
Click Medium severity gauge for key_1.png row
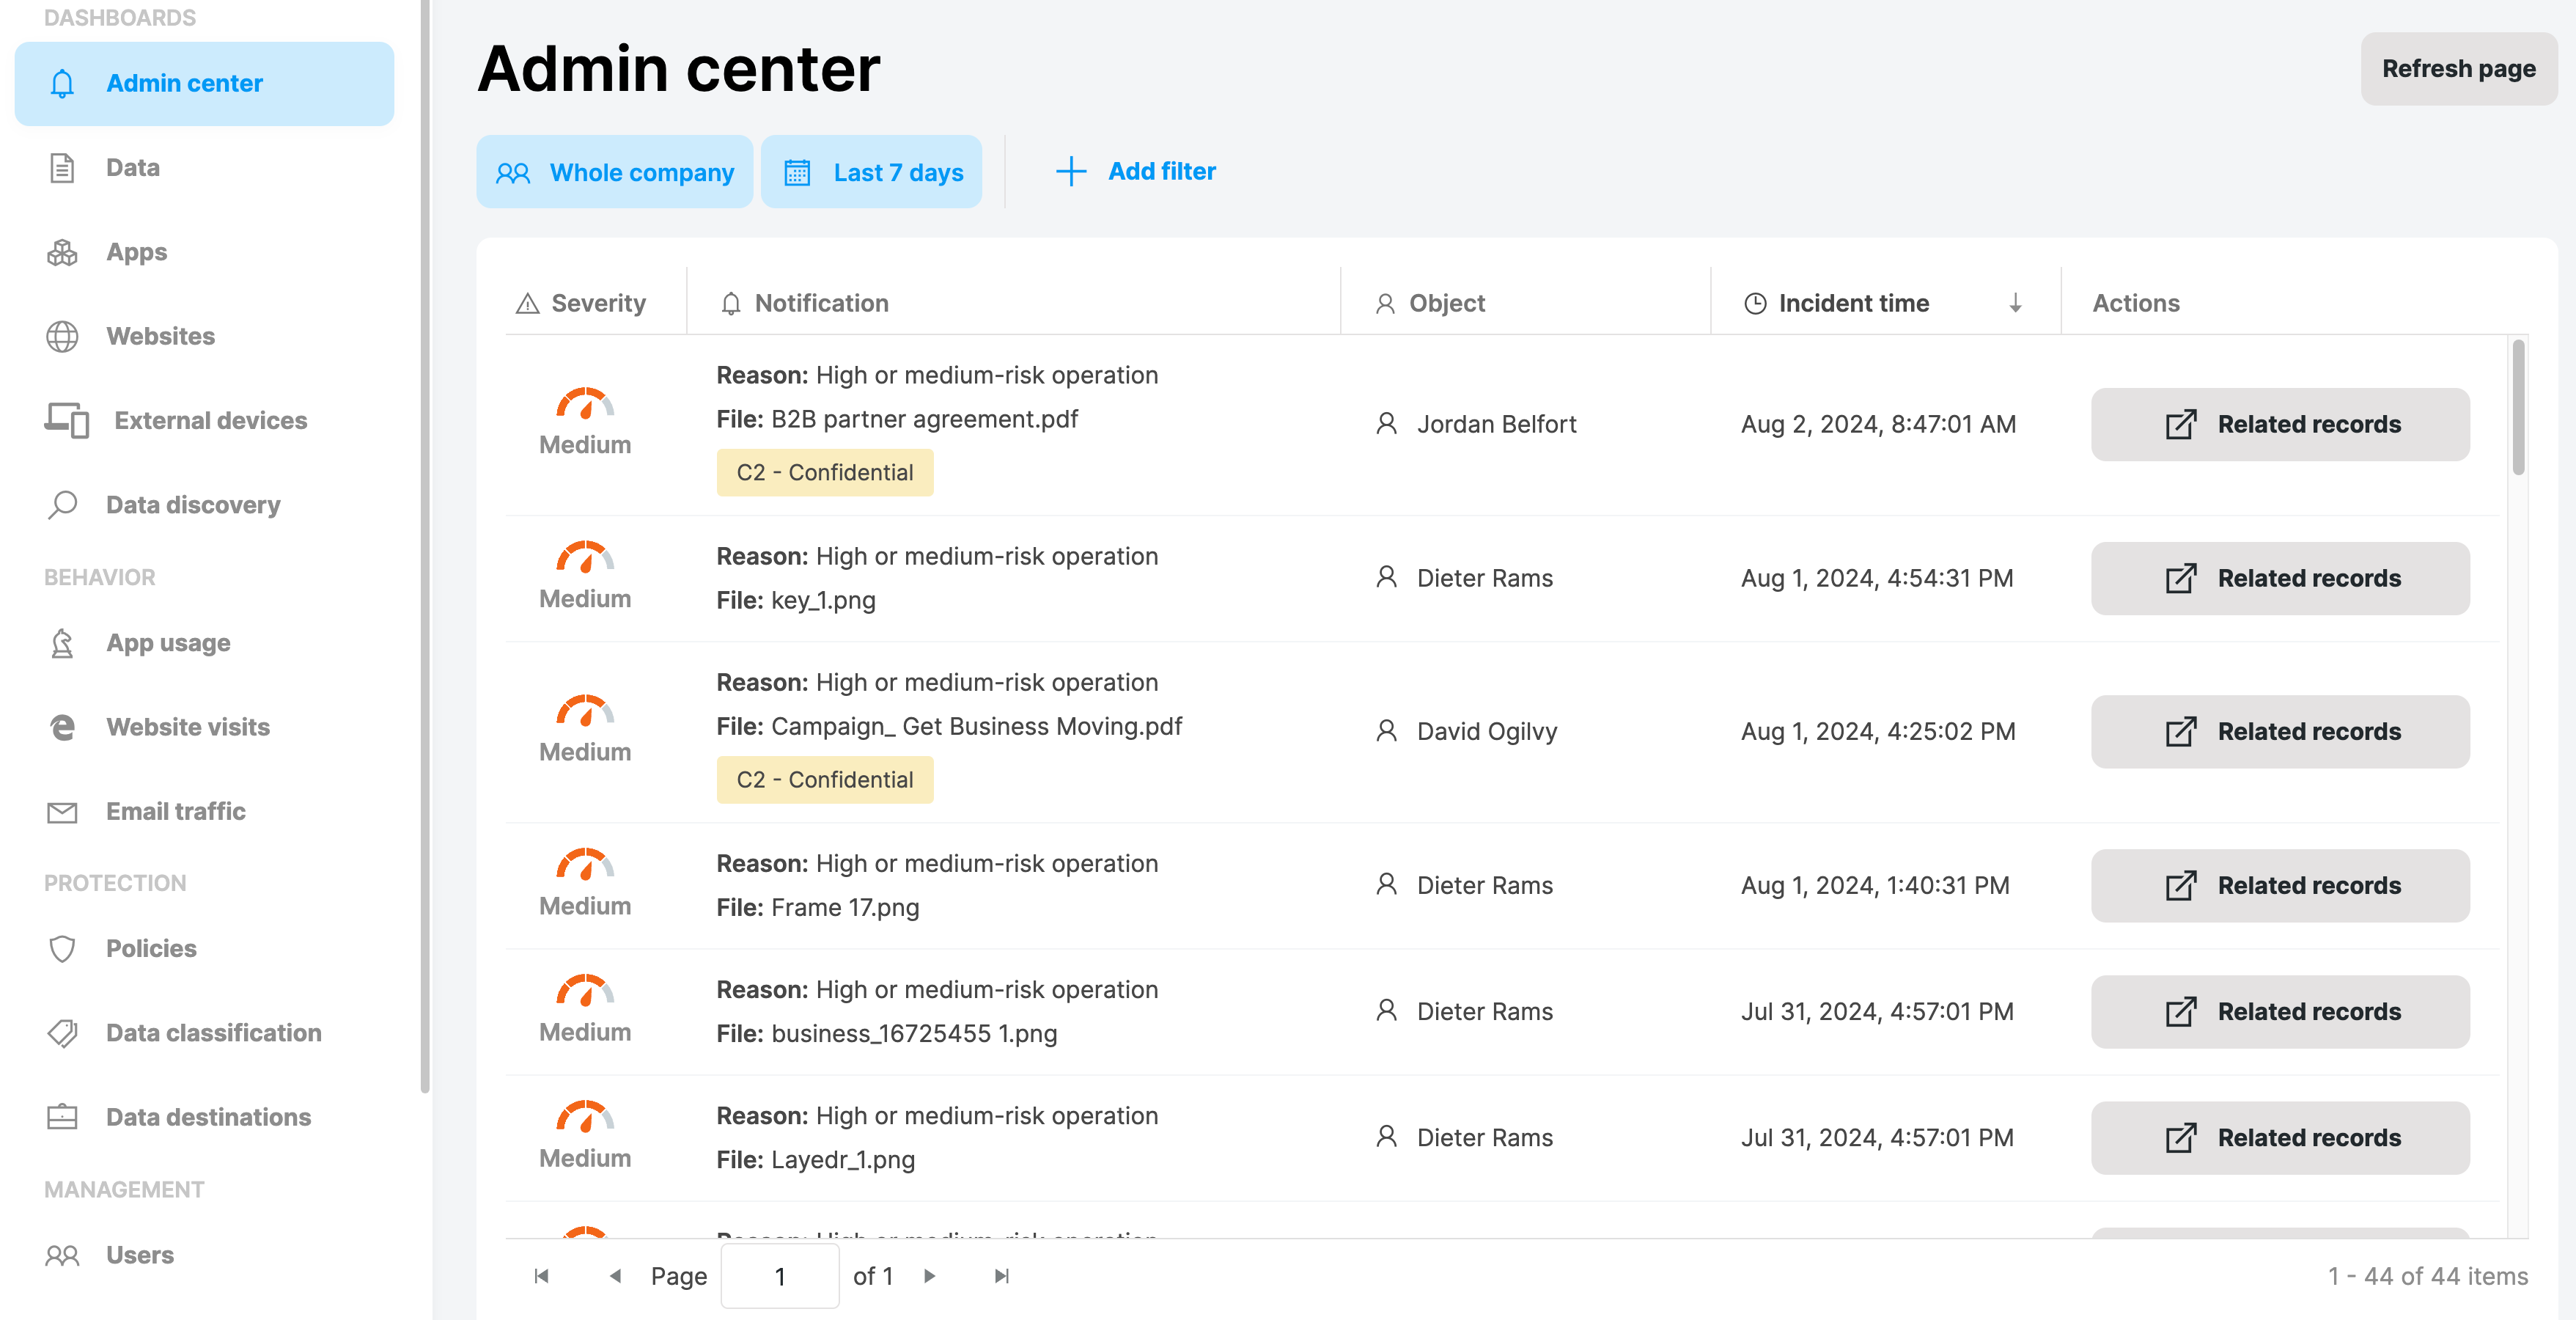585,558
